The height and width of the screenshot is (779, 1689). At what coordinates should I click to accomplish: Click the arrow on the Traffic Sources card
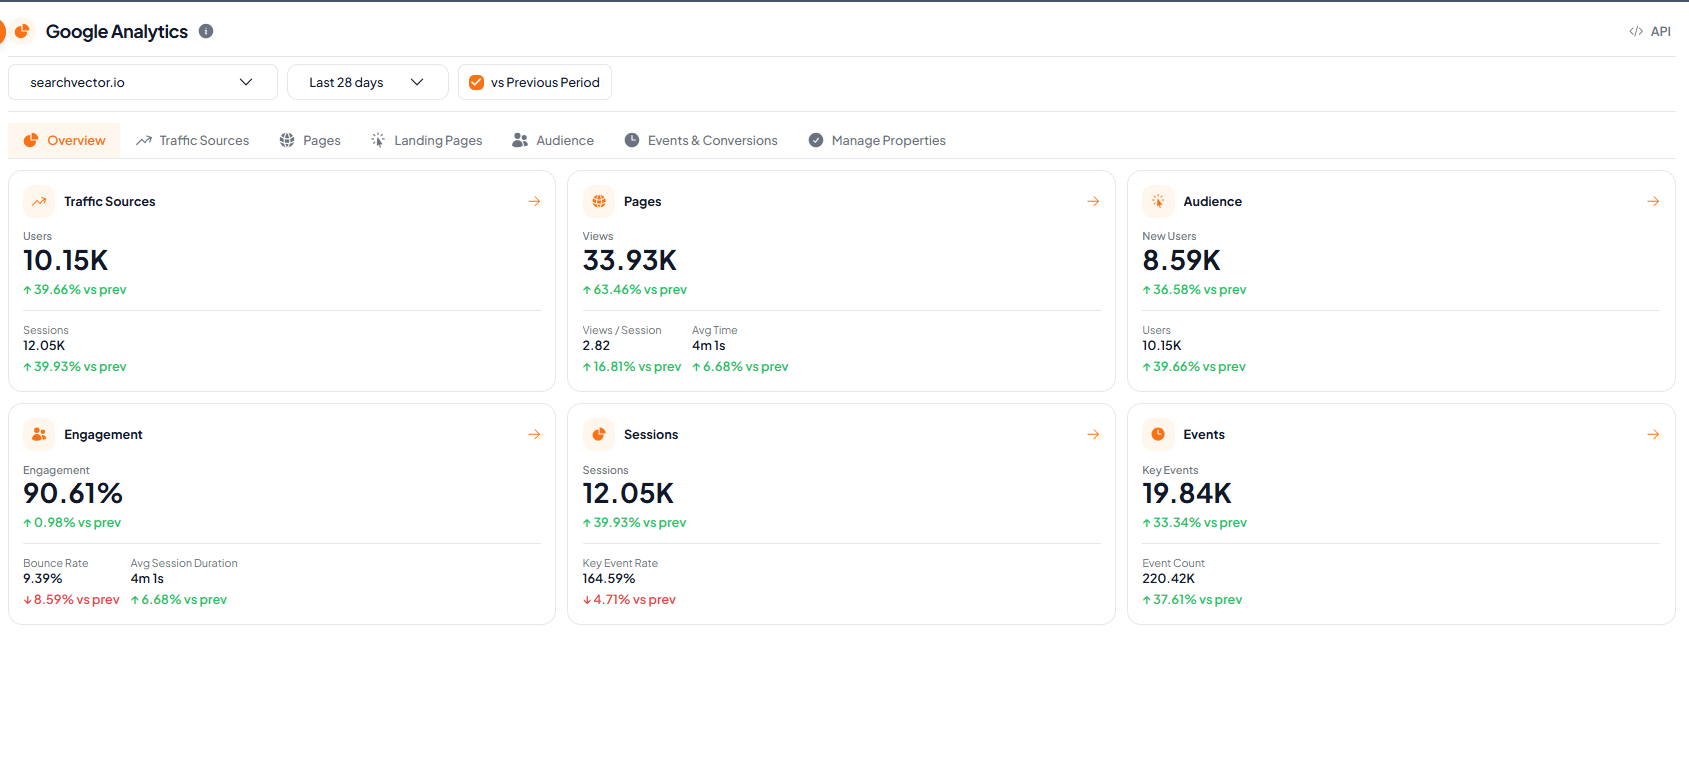(x=534, y=201)
